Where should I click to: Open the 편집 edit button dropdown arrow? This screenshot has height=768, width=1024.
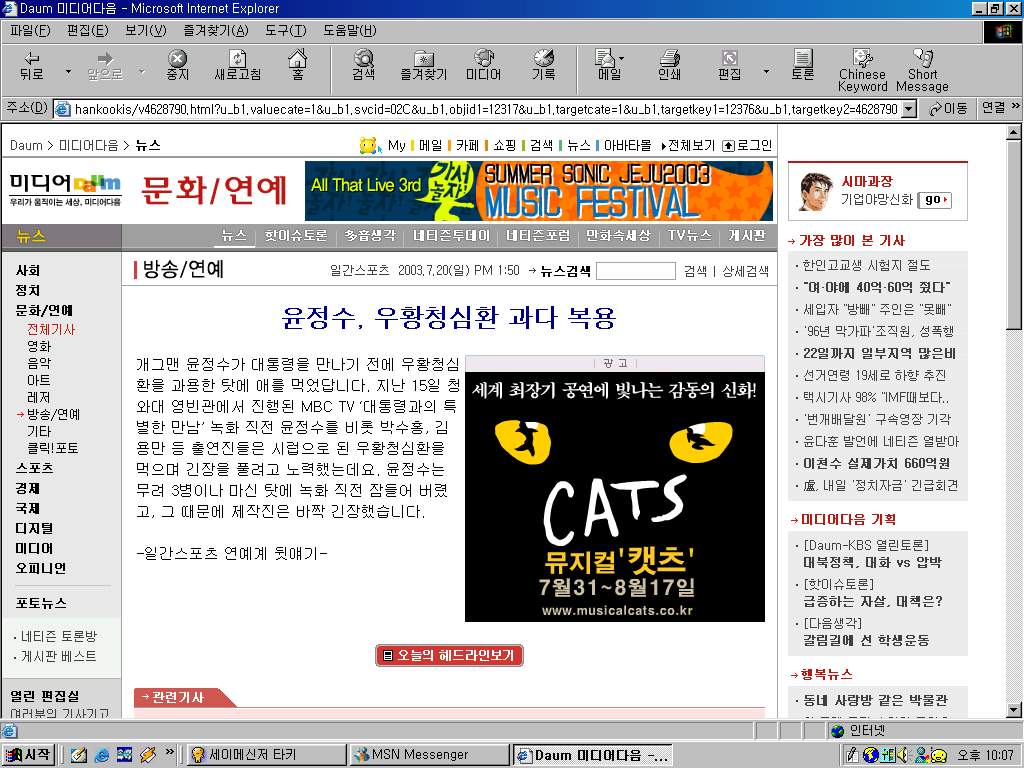point(766,71)
